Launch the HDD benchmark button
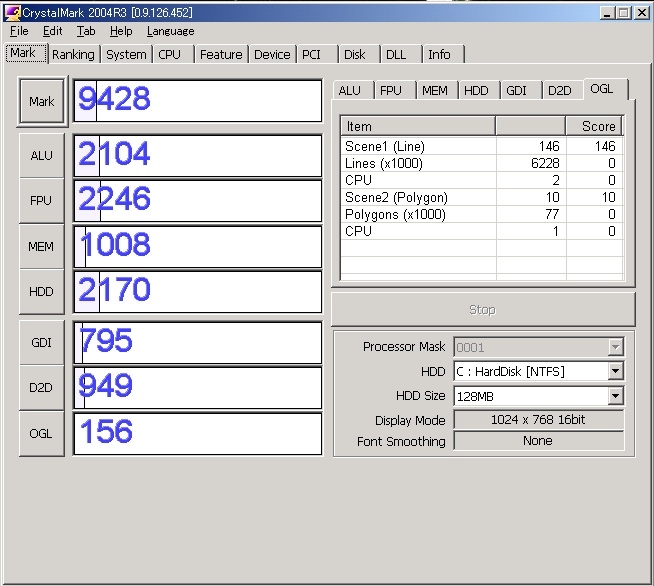This screenshot has height=586, width=654. [x=42, y=291]
